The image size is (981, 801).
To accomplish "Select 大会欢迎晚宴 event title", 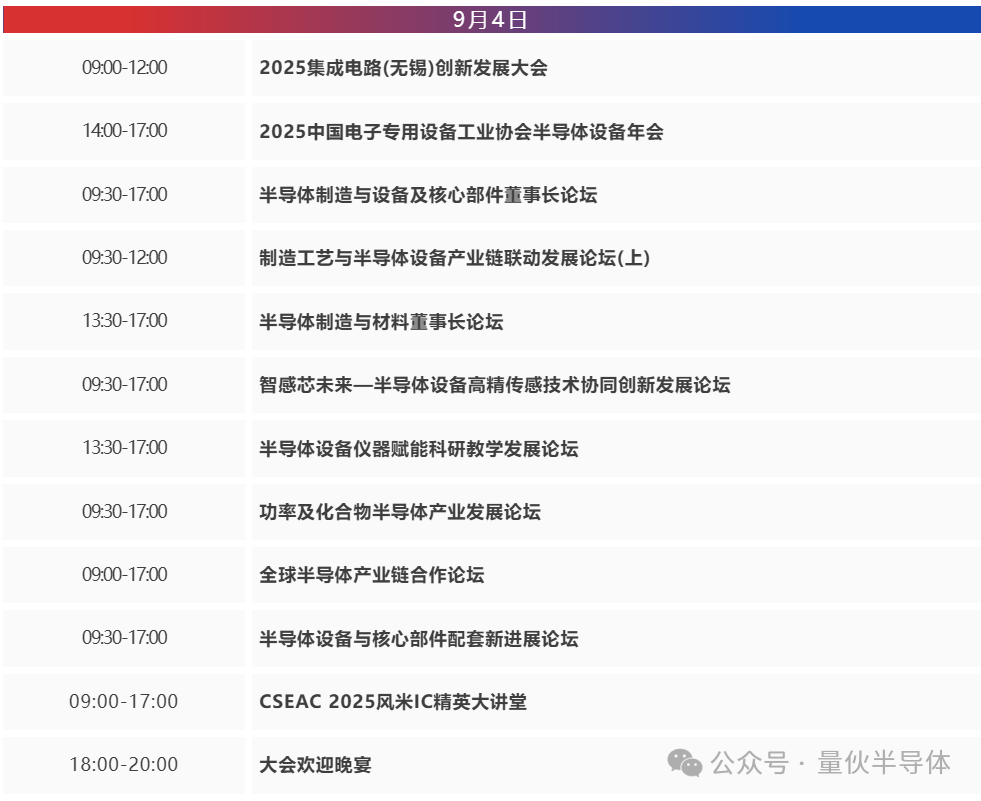I will [x=315, y=765].
